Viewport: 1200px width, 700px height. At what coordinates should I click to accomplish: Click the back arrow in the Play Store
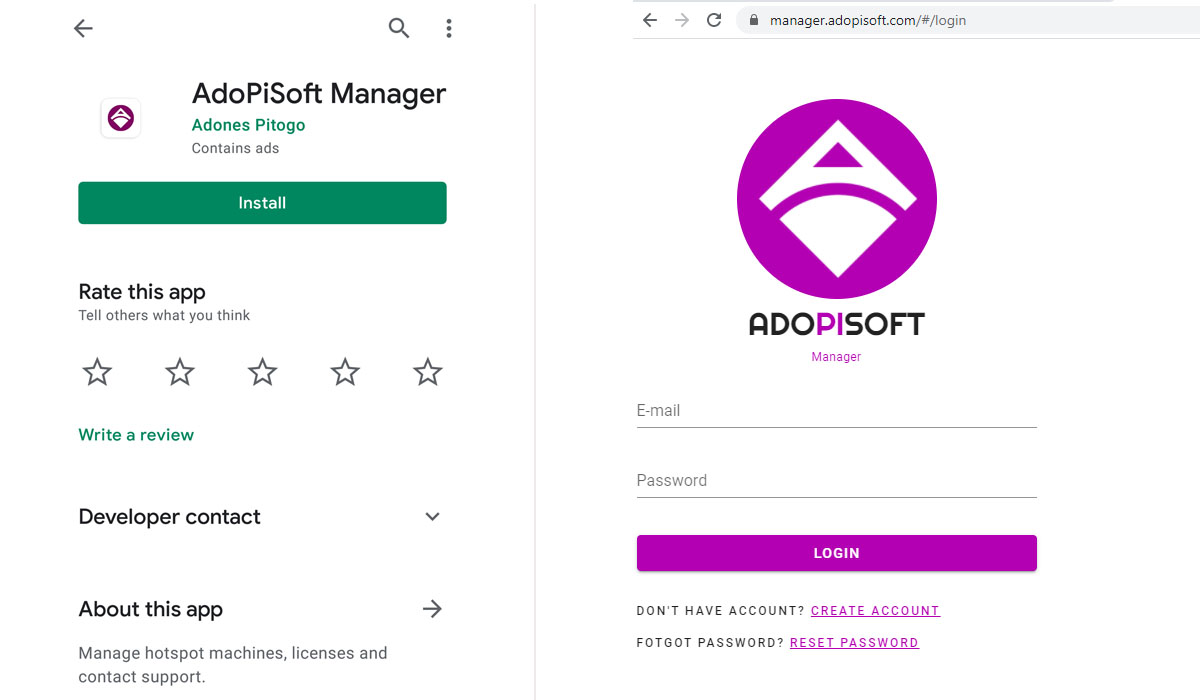[x=83, y=28]
